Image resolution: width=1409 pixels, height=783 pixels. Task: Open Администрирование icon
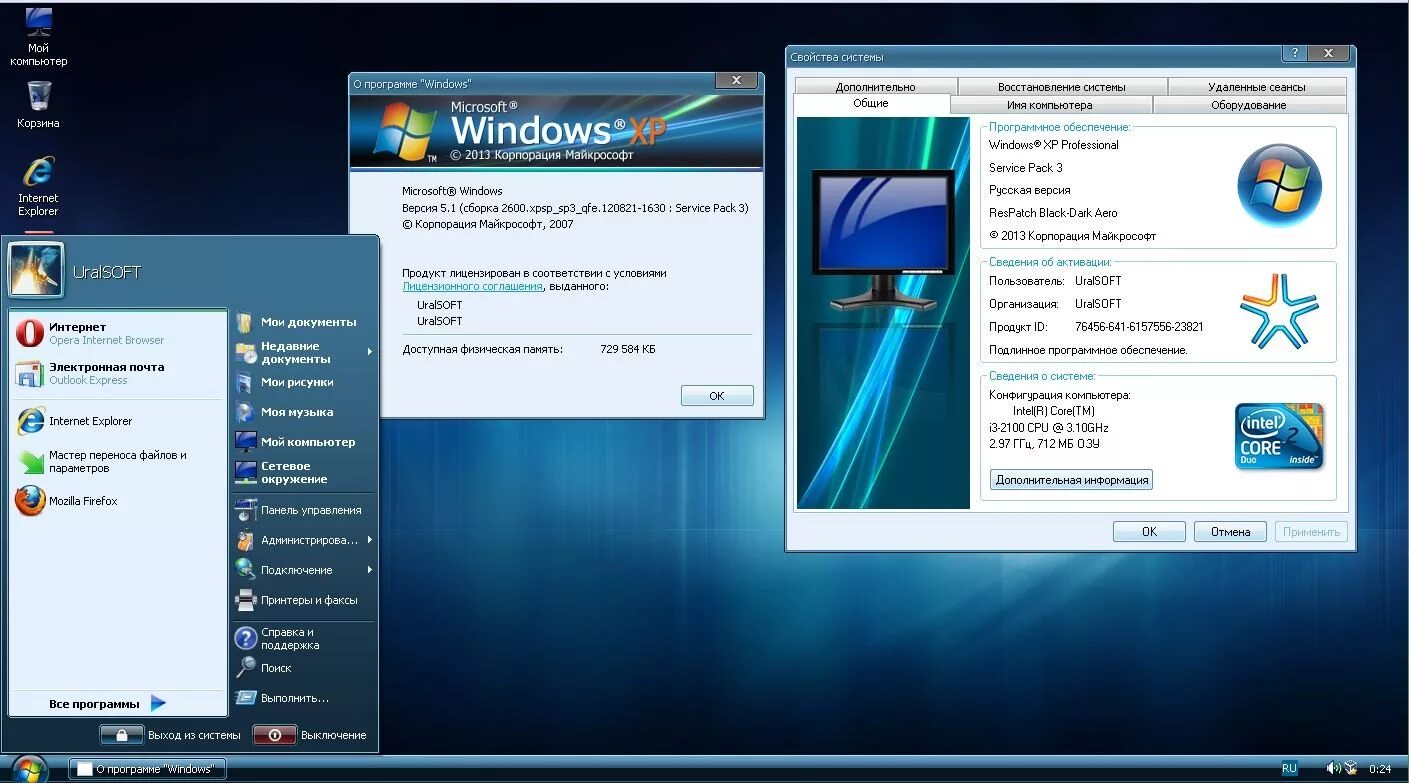click(245, 540)
